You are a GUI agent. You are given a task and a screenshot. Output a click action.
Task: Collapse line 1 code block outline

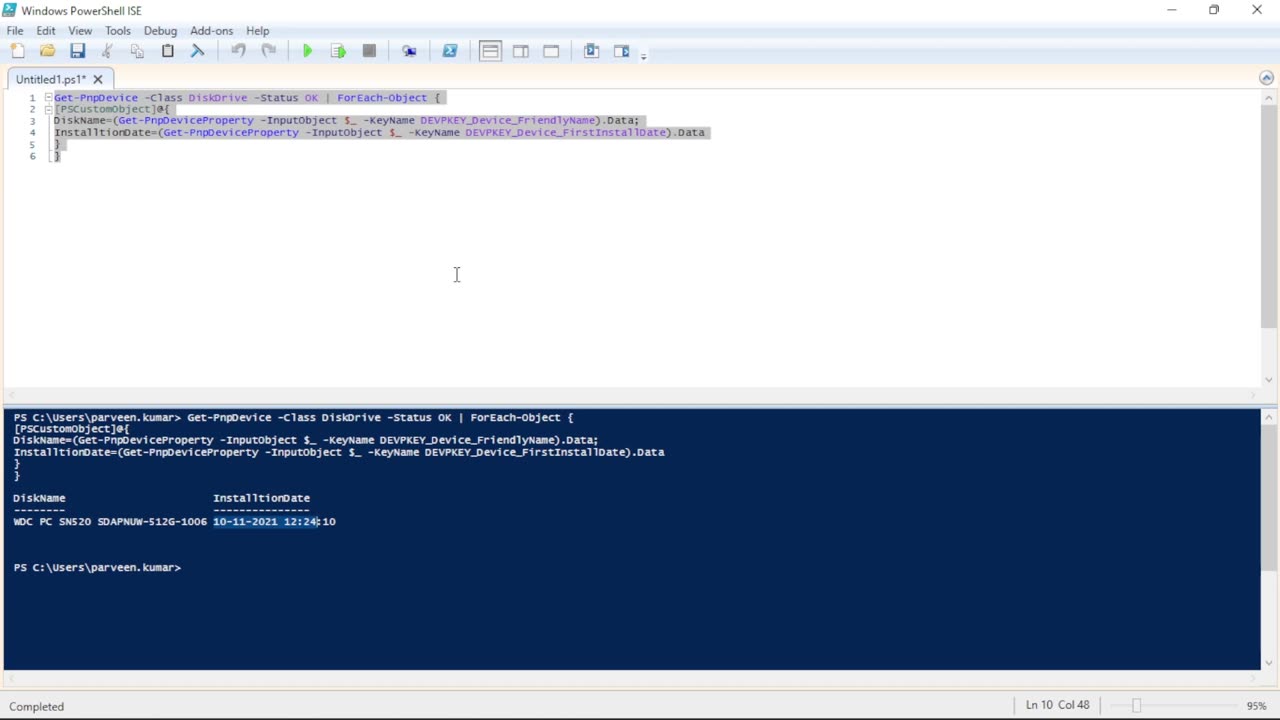(48, 97)
